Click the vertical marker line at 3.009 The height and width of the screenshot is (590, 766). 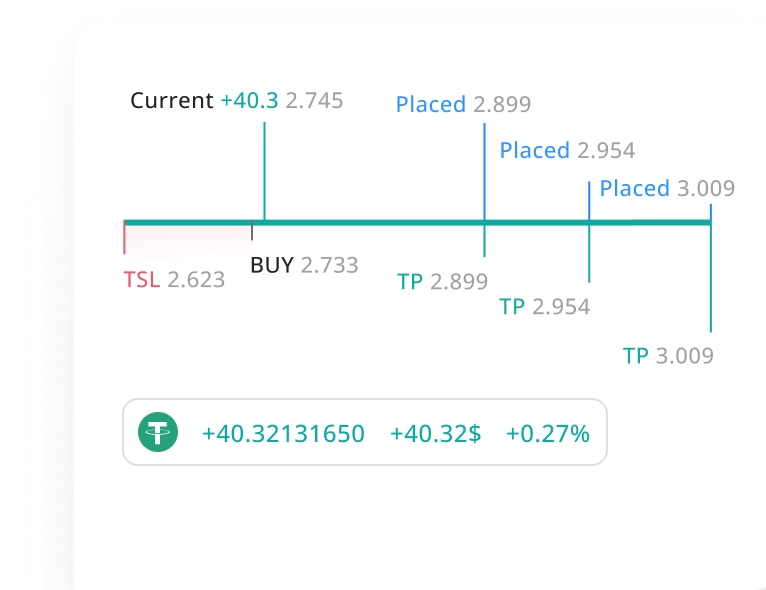coord(711,268)
